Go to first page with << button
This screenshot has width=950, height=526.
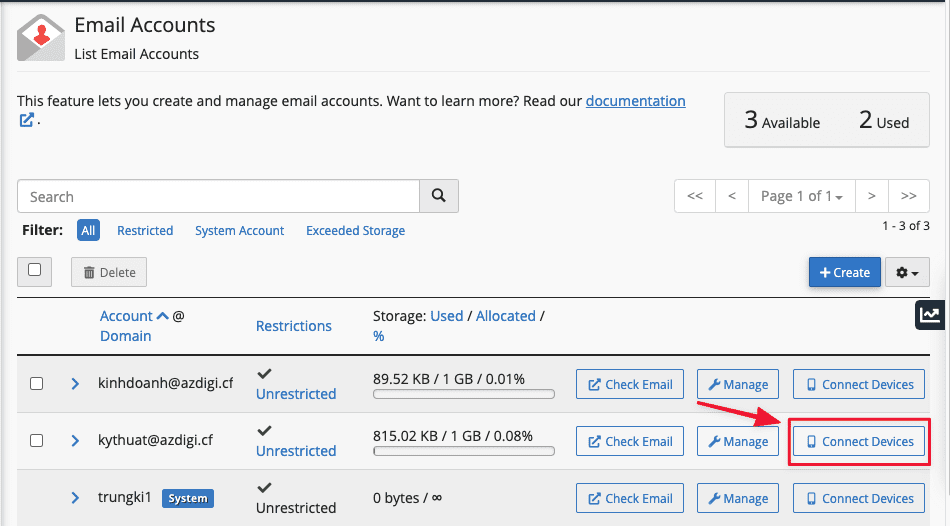click(694, 196)
